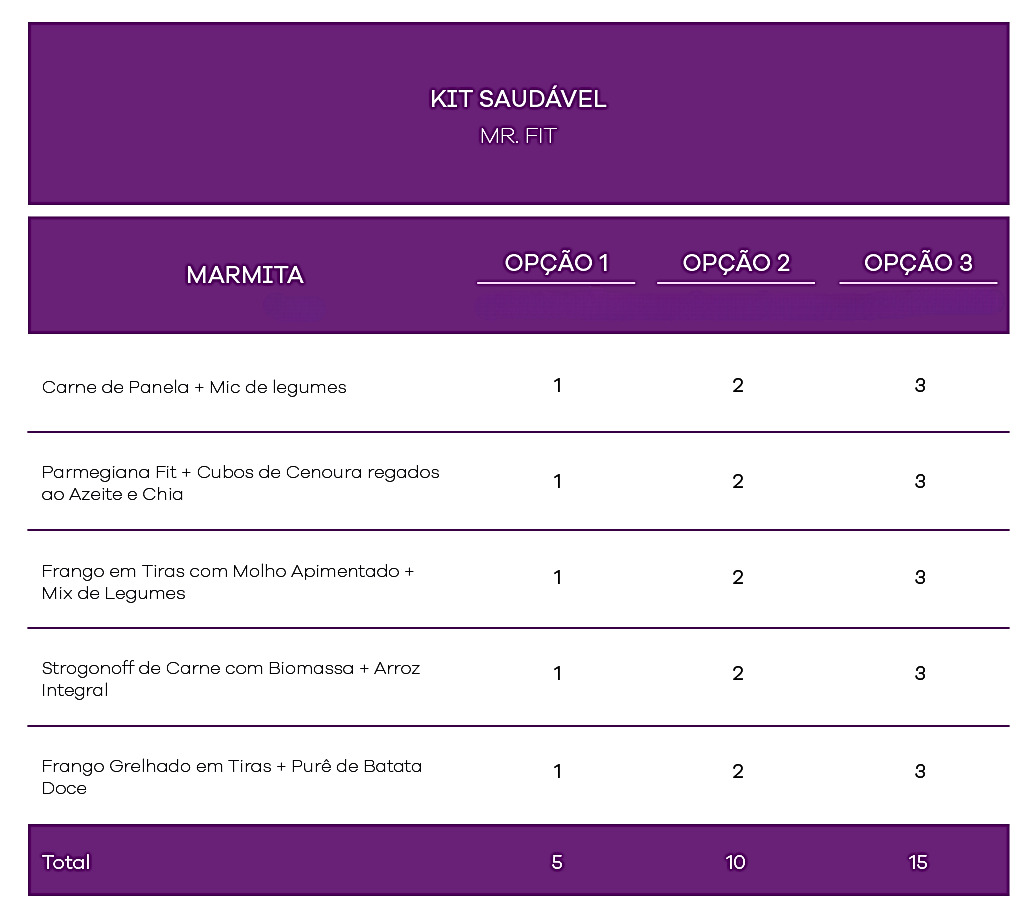Click Frango Grelhado quantity under OPÇÃO 3

coord(920,771)
